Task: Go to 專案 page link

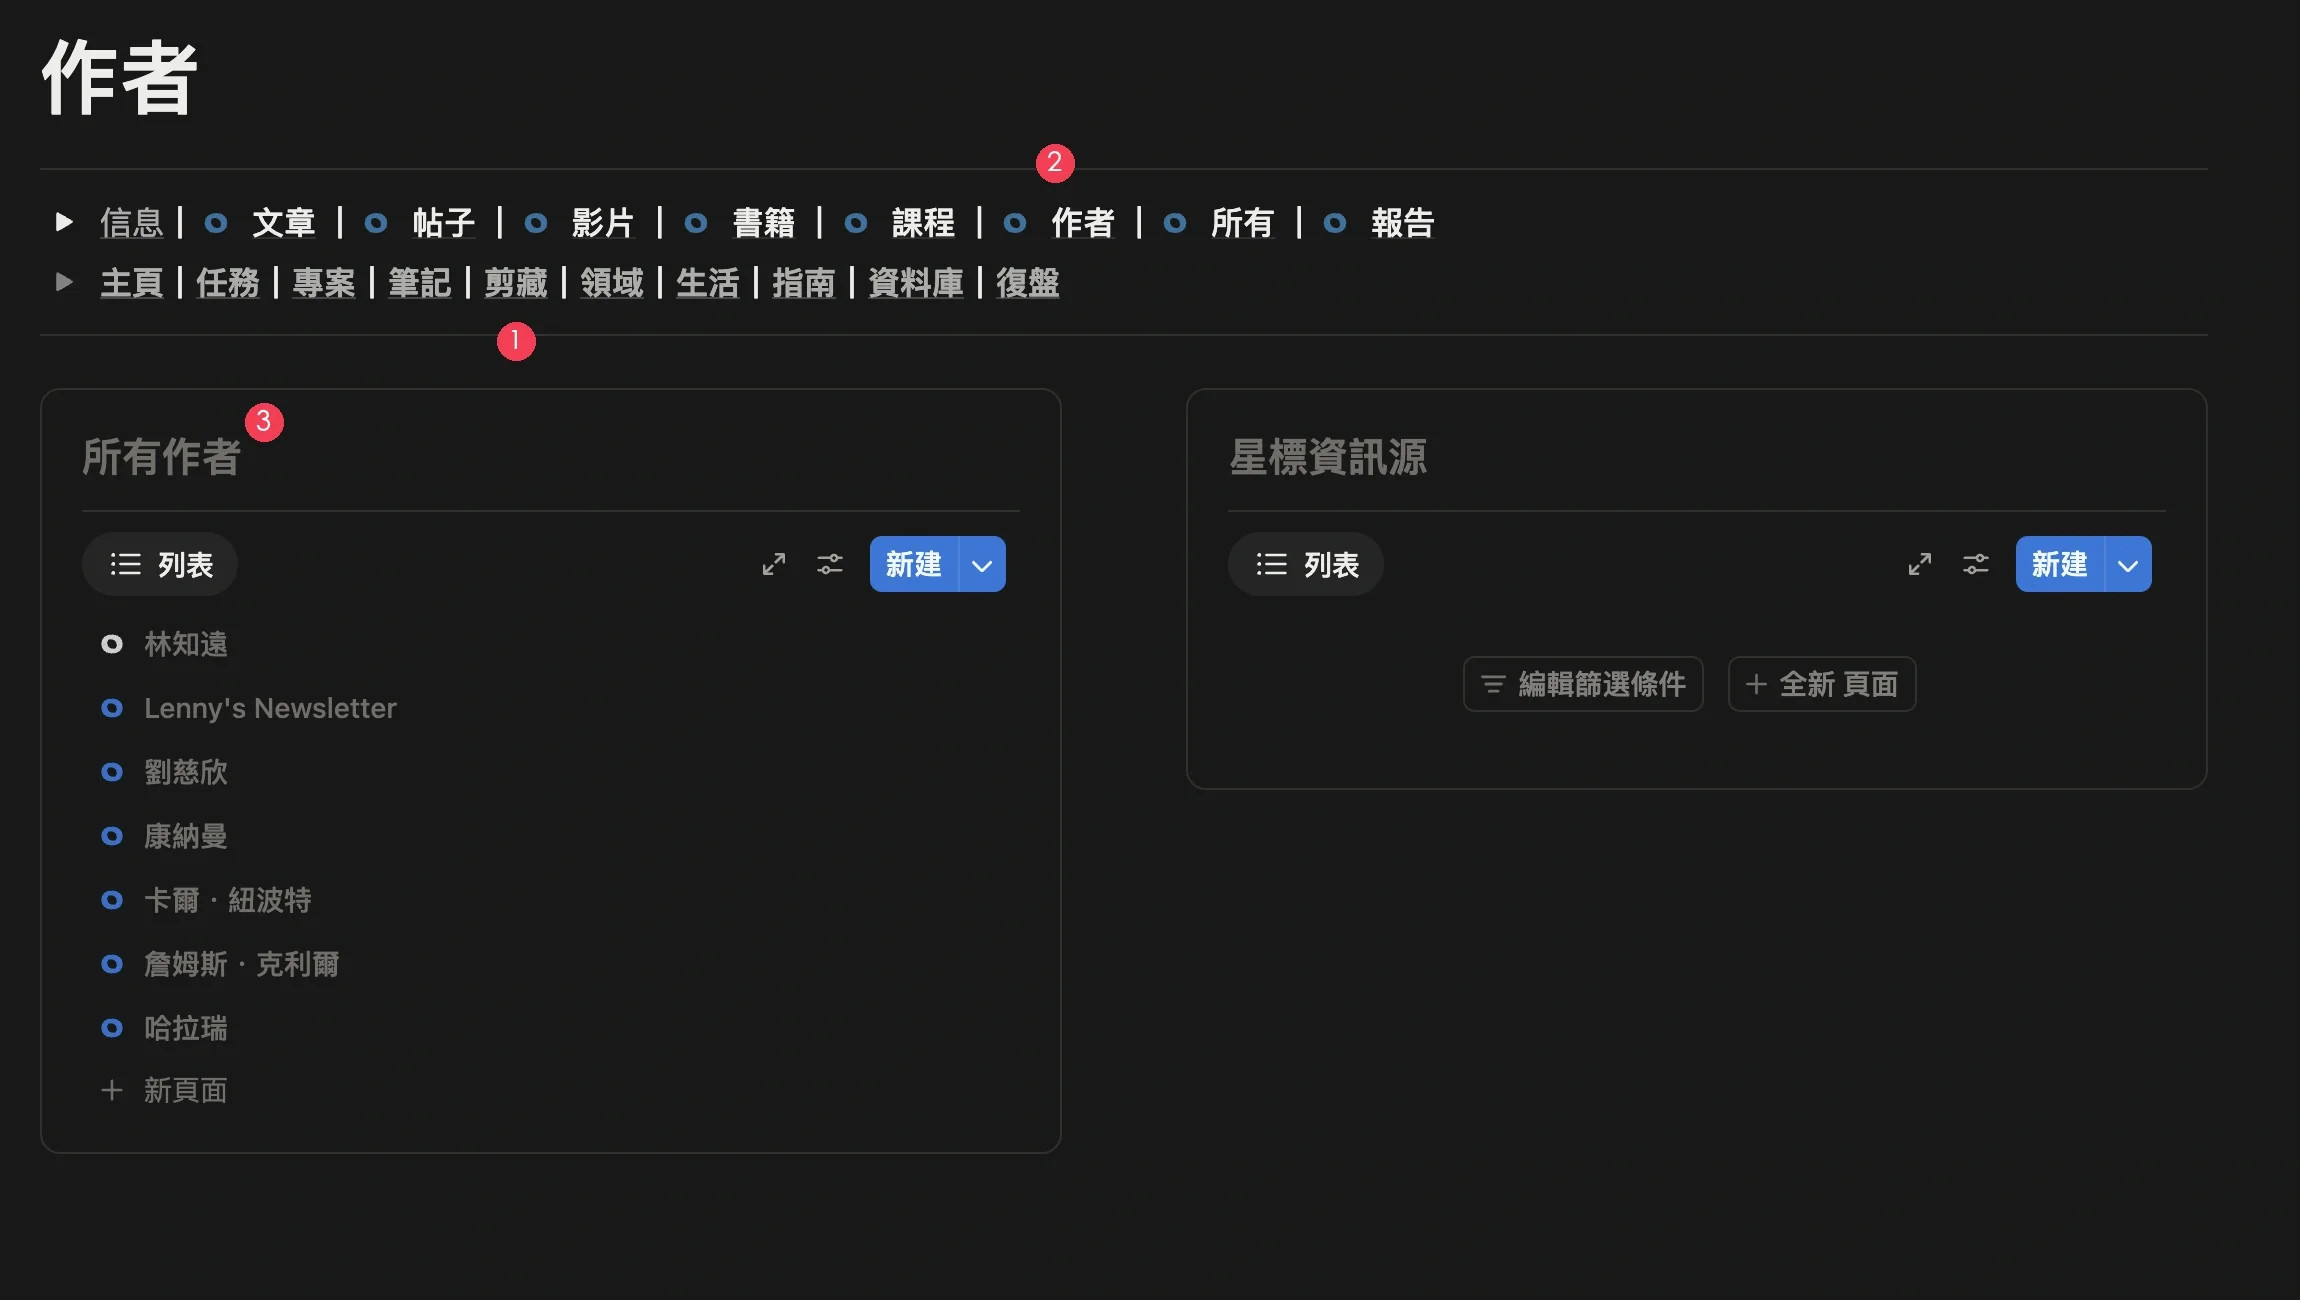Action: (x=324, y=283)
